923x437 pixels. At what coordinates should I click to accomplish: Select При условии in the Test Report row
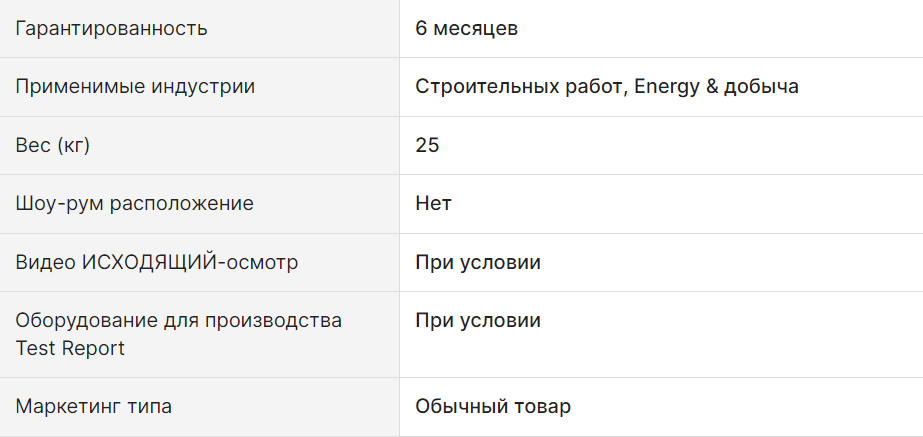pos(478,320)
